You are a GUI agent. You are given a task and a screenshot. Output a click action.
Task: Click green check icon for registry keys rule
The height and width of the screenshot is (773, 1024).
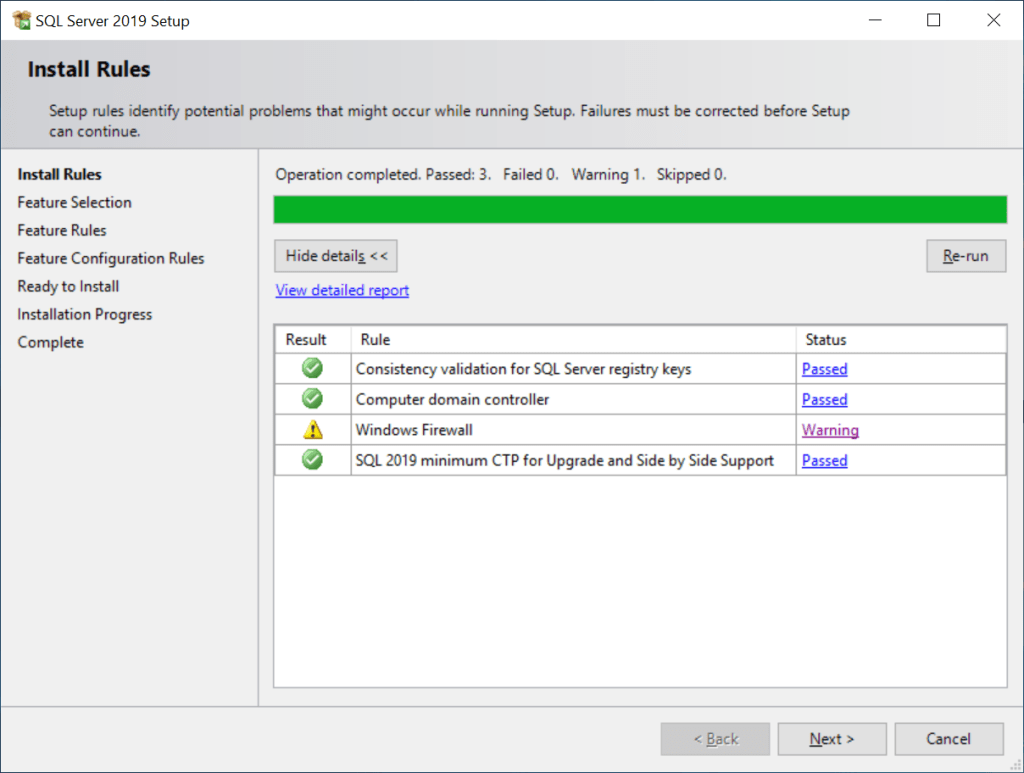tap(312, 369)
